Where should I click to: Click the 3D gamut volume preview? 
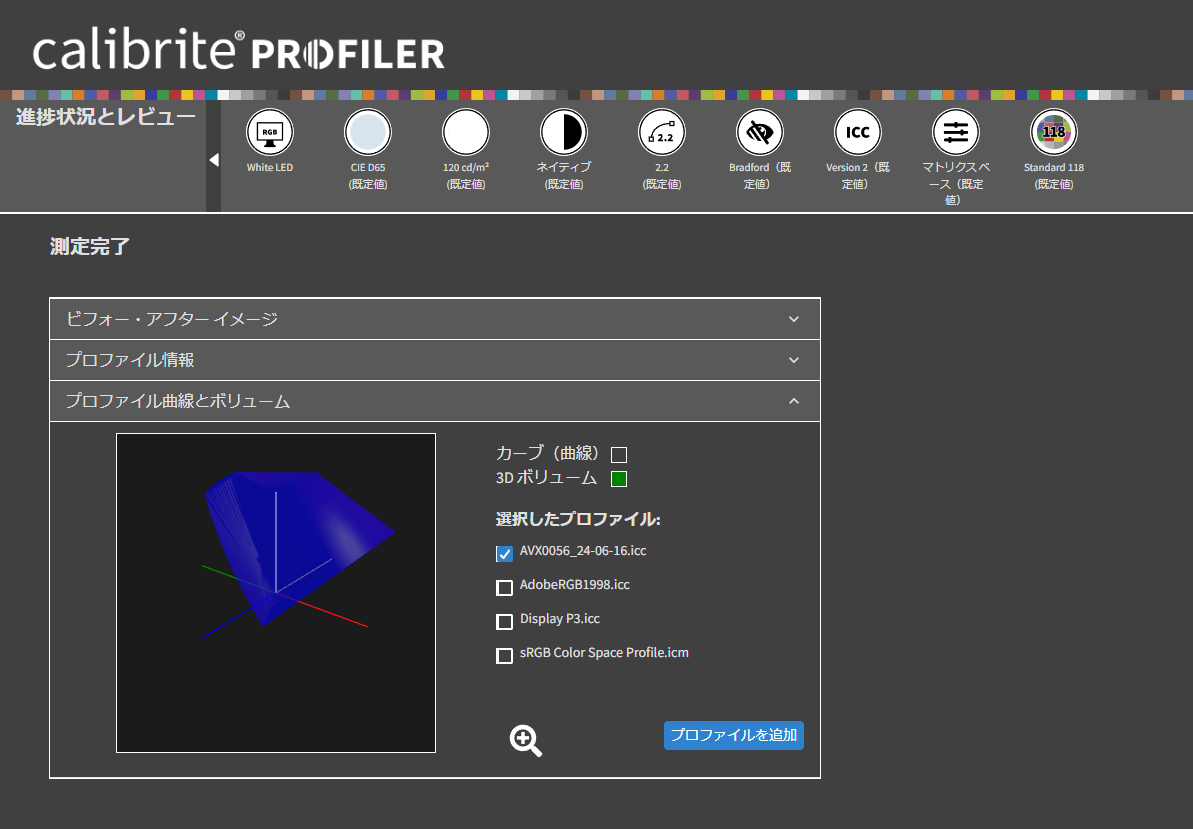276,592
